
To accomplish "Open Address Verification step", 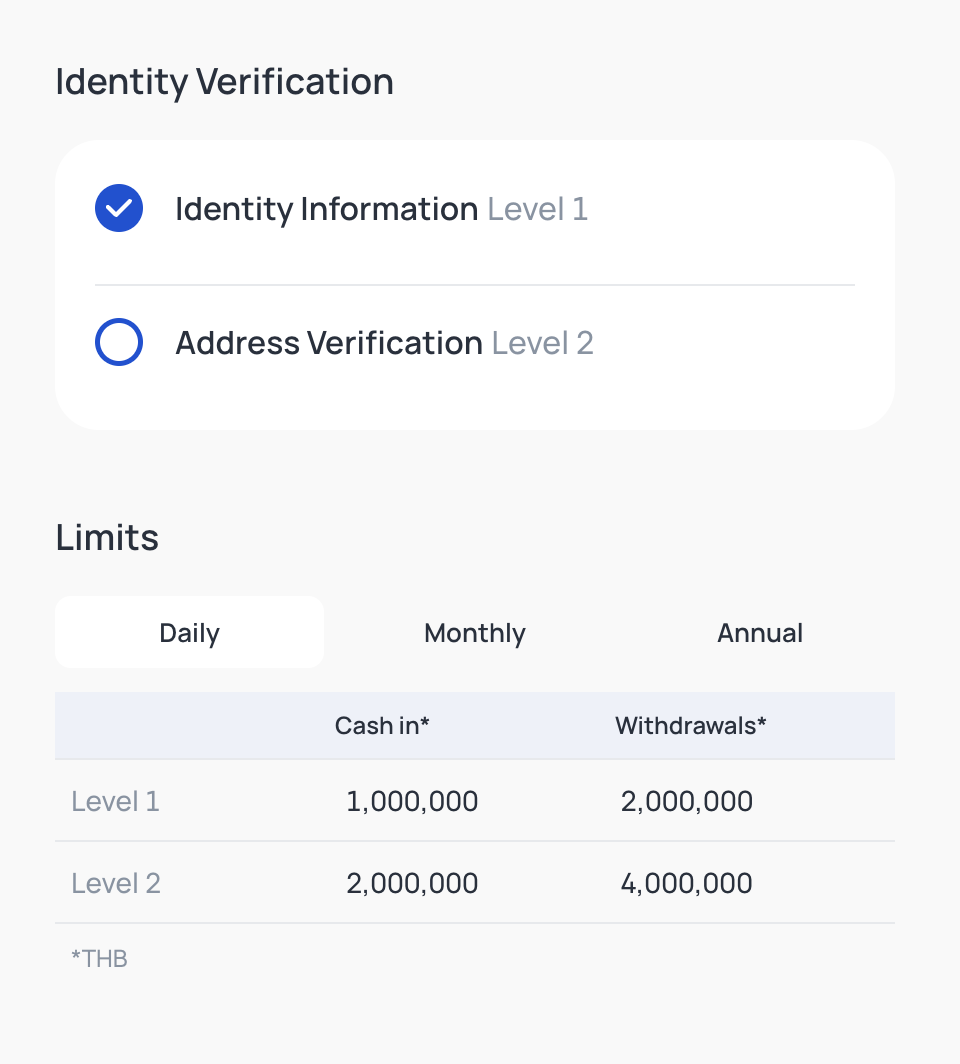I will 474,342.
